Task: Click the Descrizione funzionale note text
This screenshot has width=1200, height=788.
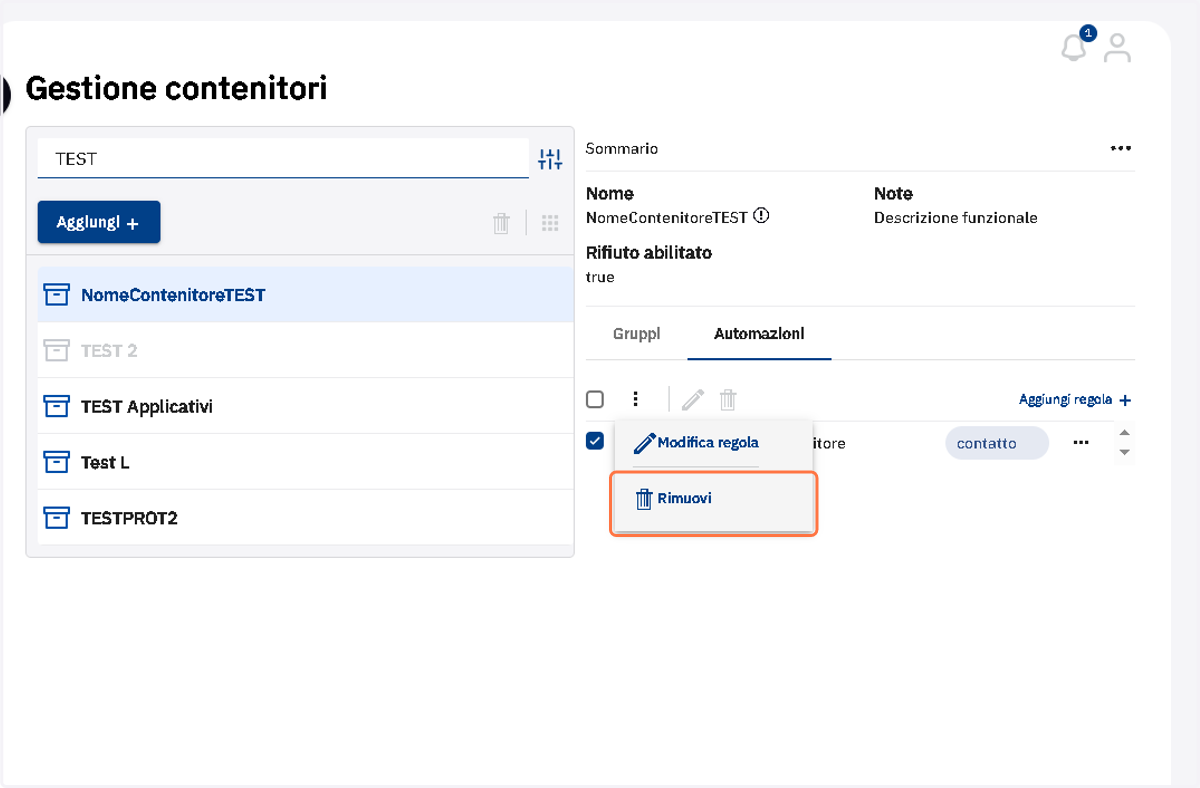Action: tap(955, 218)
